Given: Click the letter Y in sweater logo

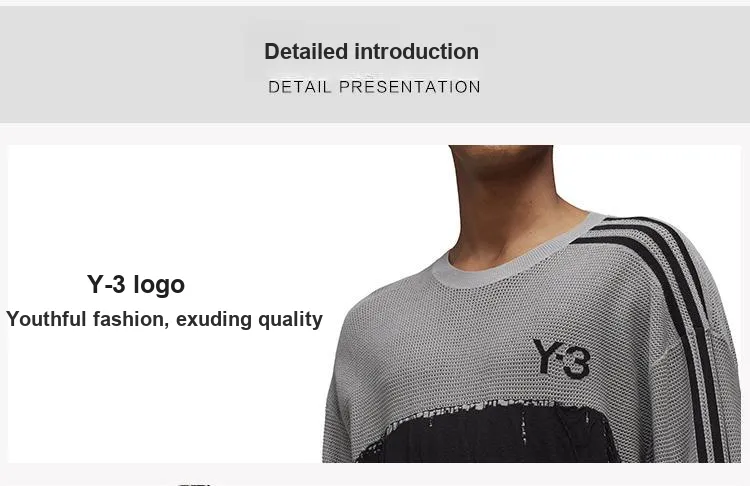Looking at the screenshot, I should 544,355.
